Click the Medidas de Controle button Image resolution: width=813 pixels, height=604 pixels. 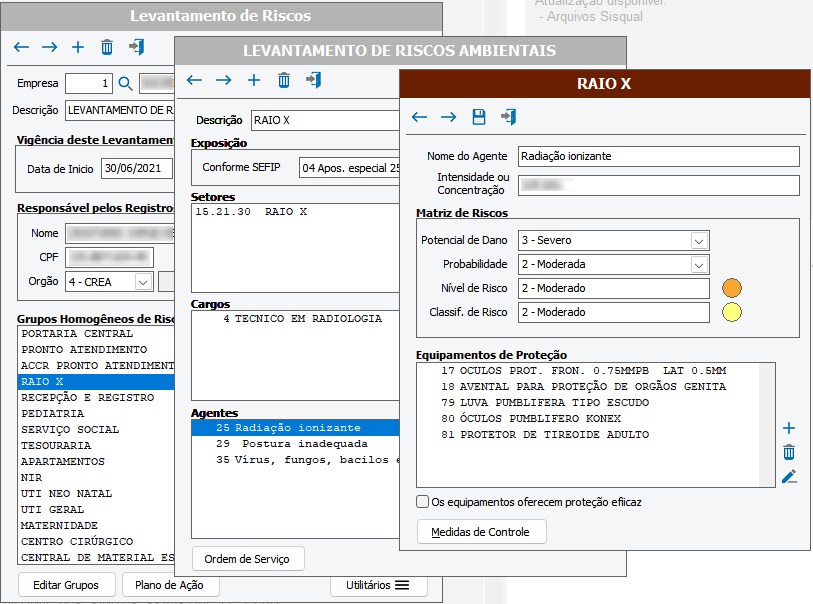pos(481,531)
